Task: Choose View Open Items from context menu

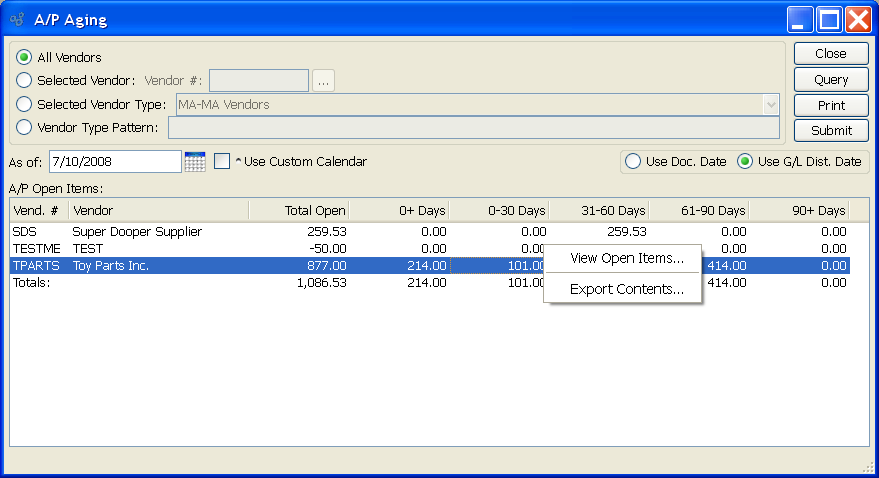Action: [x=626, y=258]
